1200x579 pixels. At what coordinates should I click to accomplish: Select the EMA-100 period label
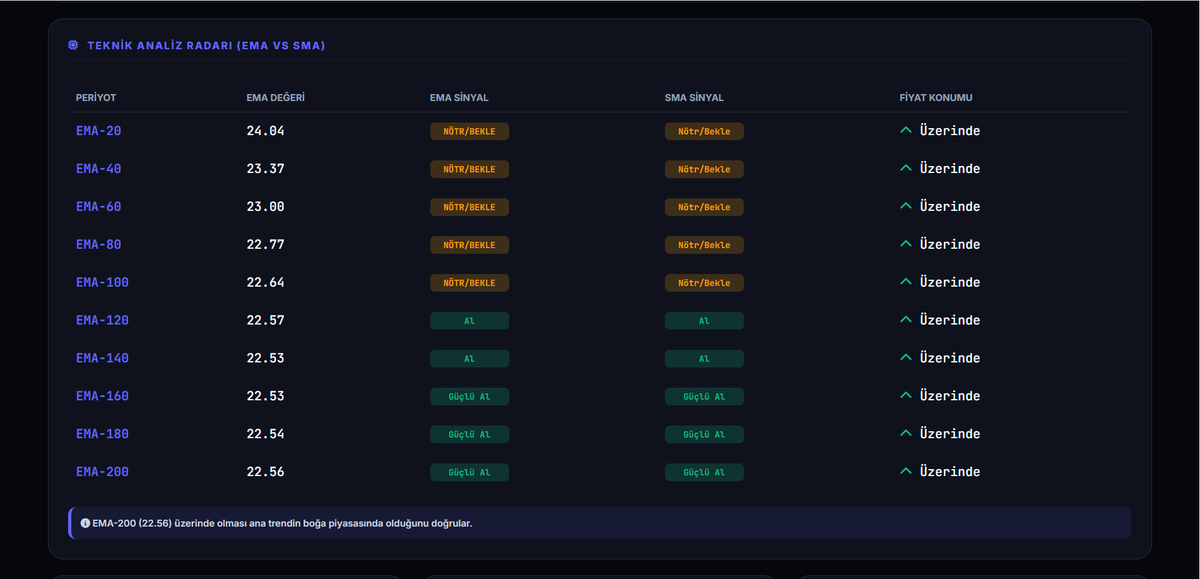(x=102, y=283)
